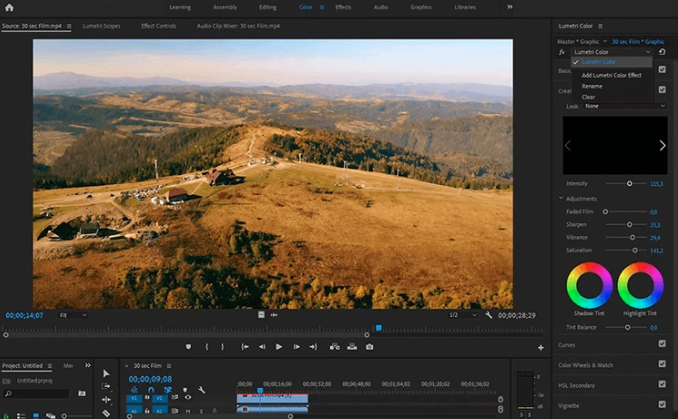Screen dimensions: 678x419
Task: Toggle the Curves section checkbox
Action: (x=662, y=344)
